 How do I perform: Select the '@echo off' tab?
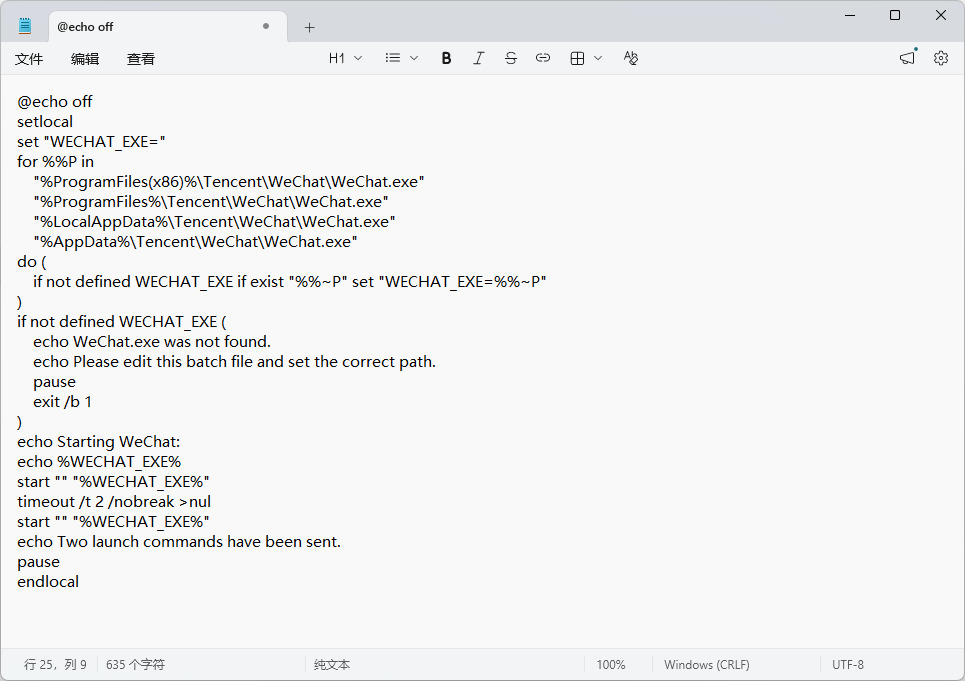coord(167,27)
